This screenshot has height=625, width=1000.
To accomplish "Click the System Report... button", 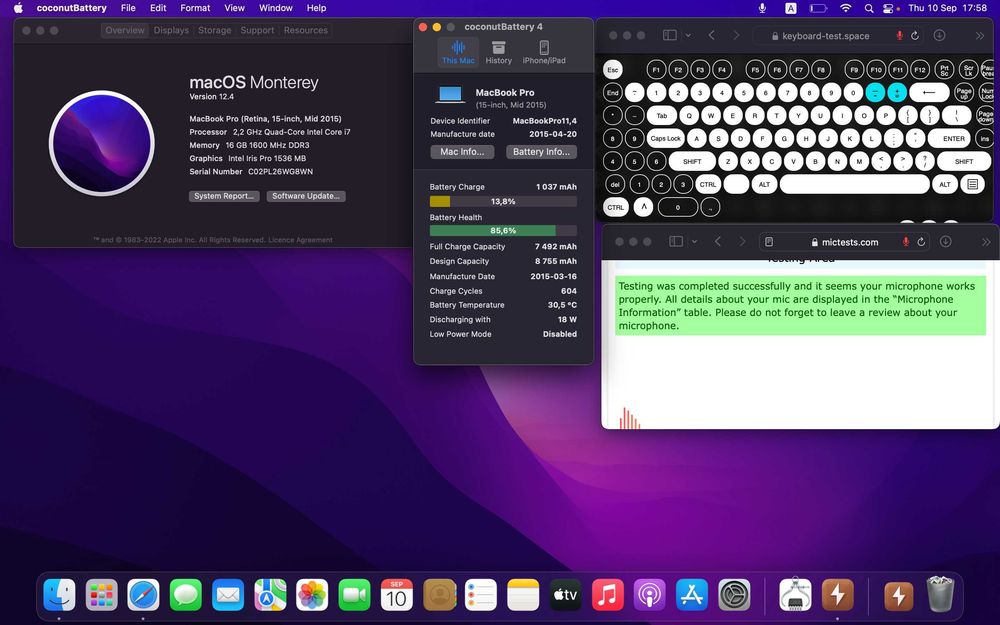I will pyautogui.click(x=224, y=196).
